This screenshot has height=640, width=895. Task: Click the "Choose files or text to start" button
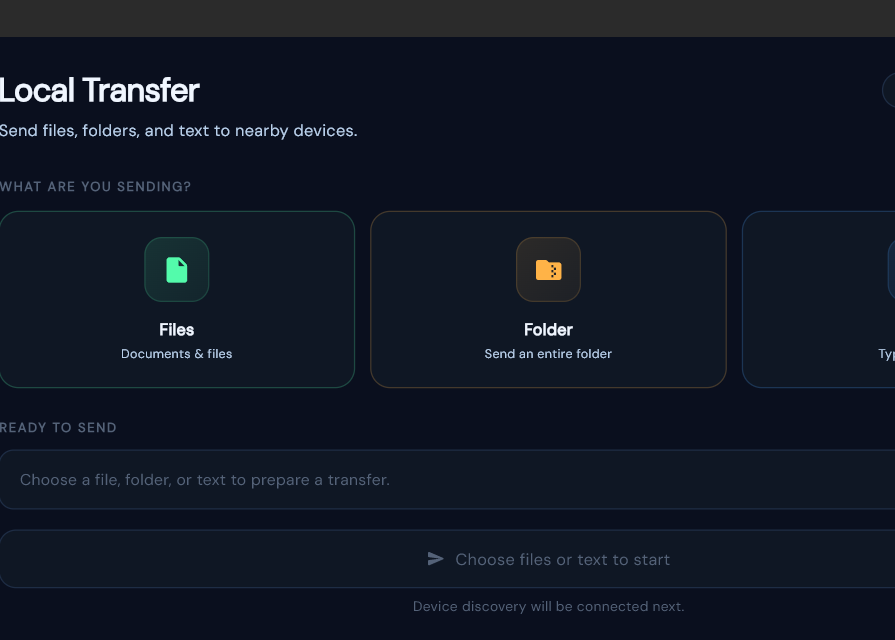pos(448,559)
